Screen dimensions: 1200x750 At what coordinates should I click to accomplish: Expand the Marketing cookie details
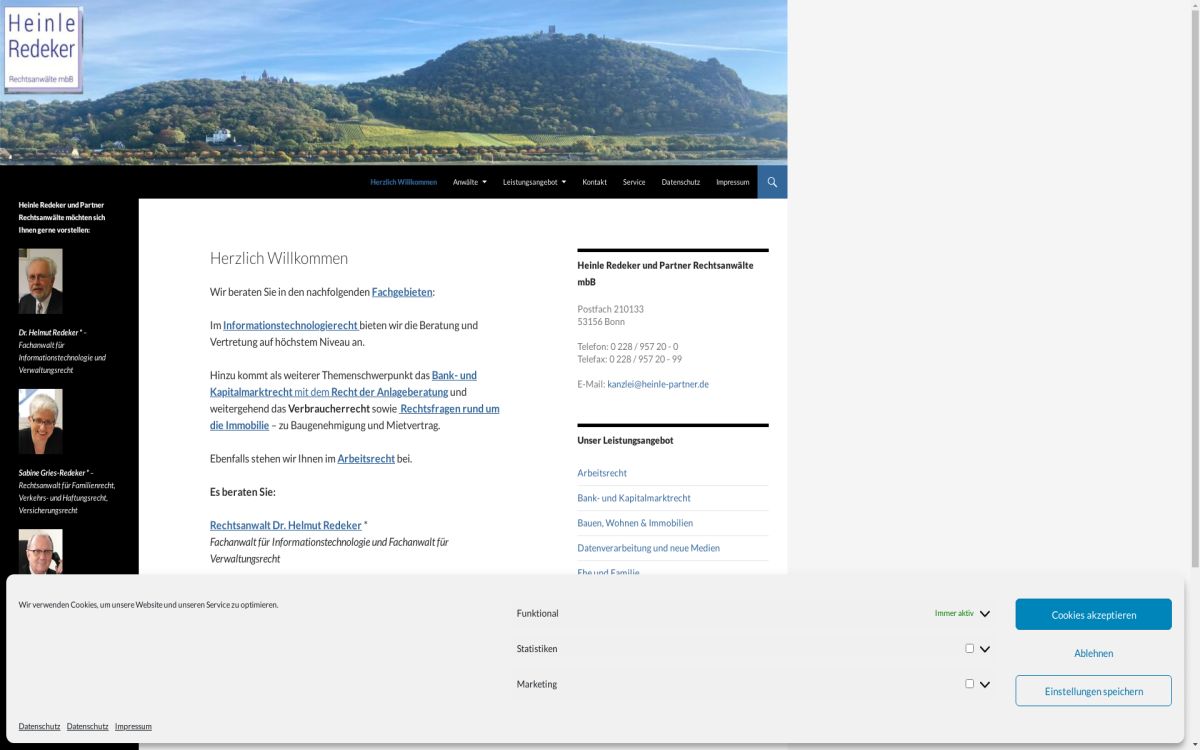(985, 685)
